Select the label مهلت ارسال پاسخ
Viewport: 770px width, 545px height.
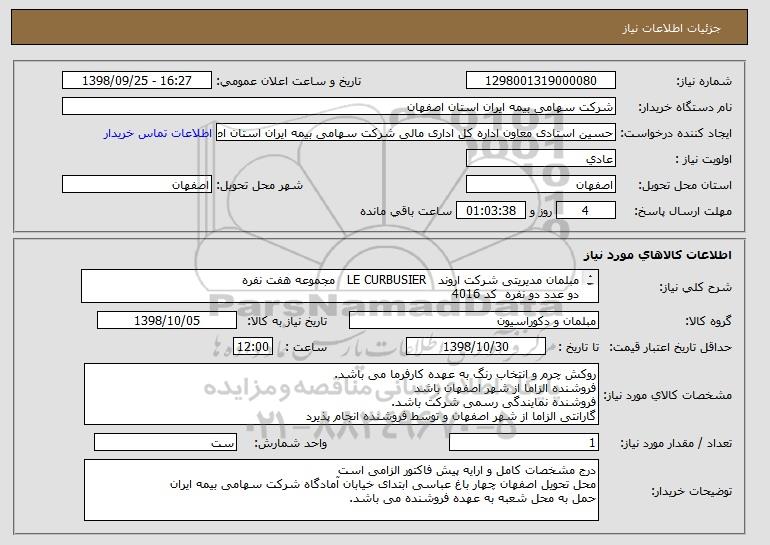pos(683,211)
